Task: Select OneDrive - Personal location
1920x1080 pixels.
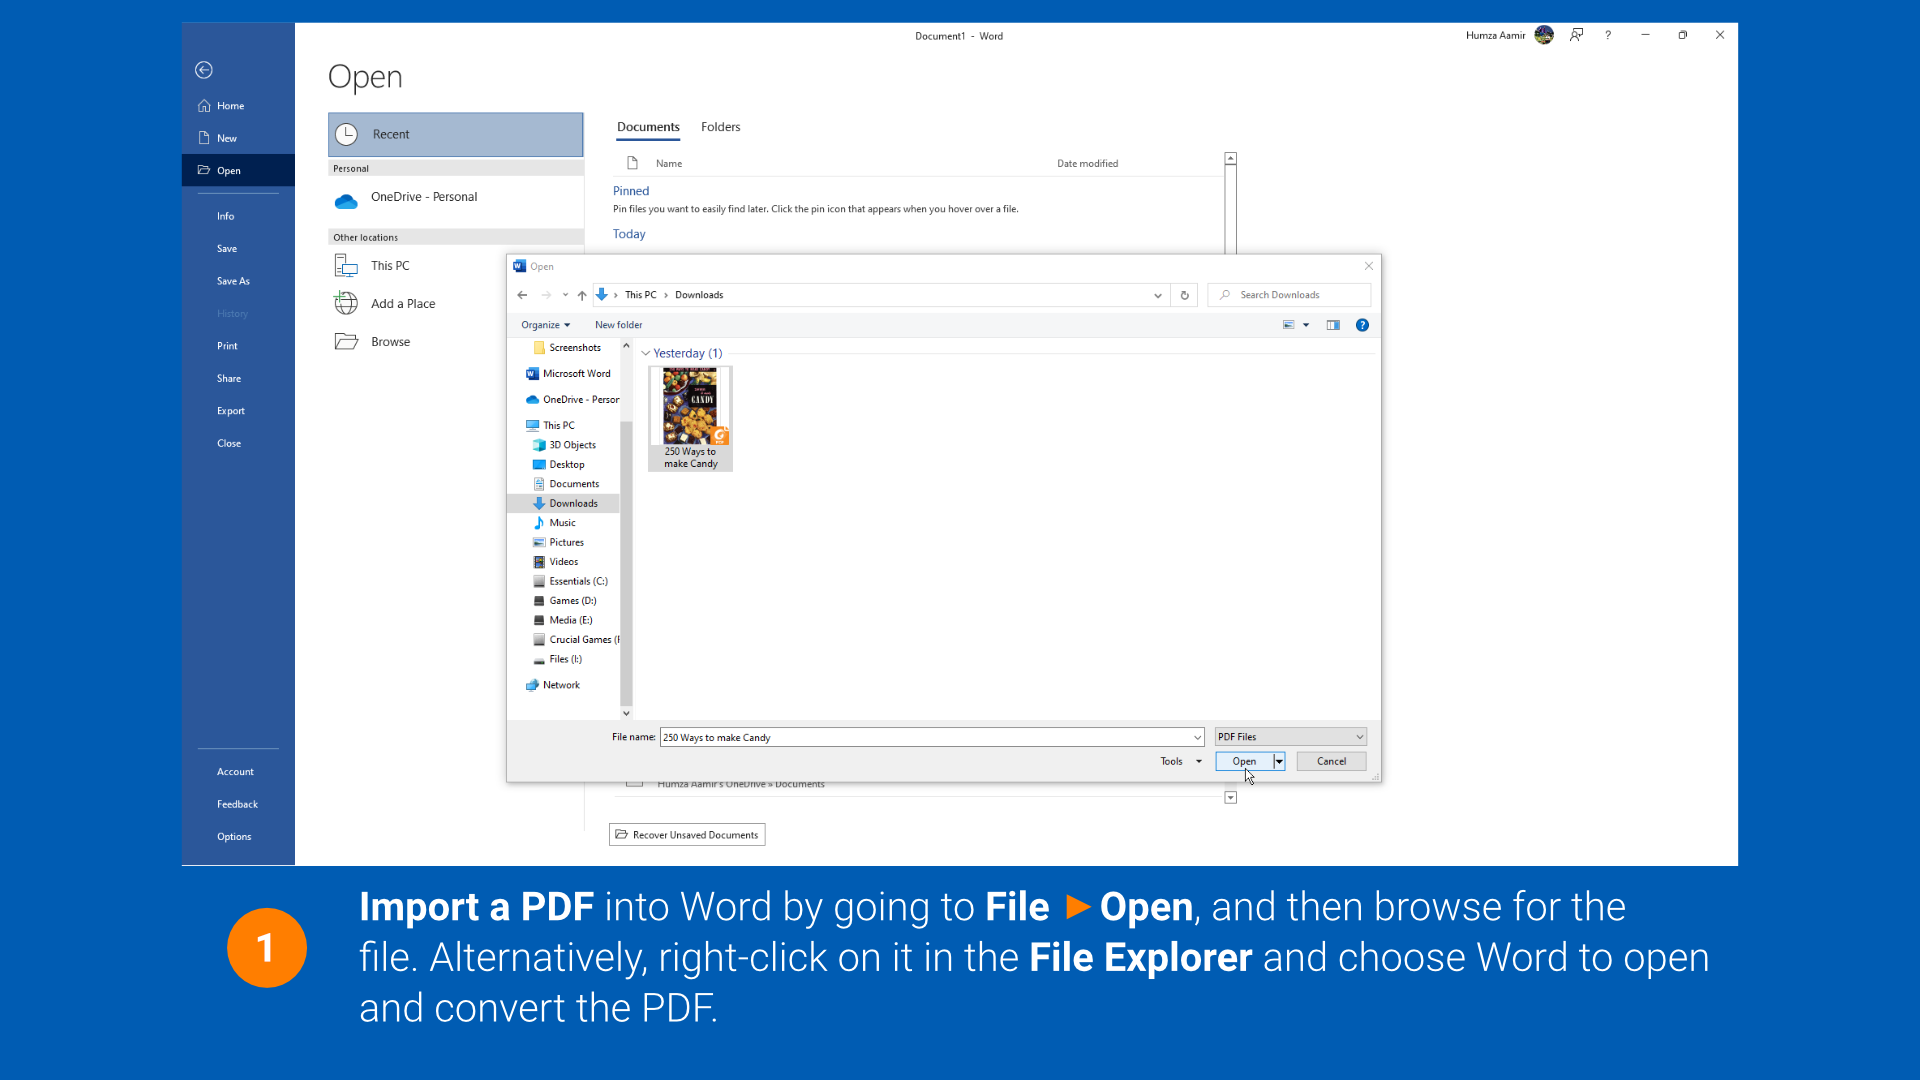Action: point(456,198)
